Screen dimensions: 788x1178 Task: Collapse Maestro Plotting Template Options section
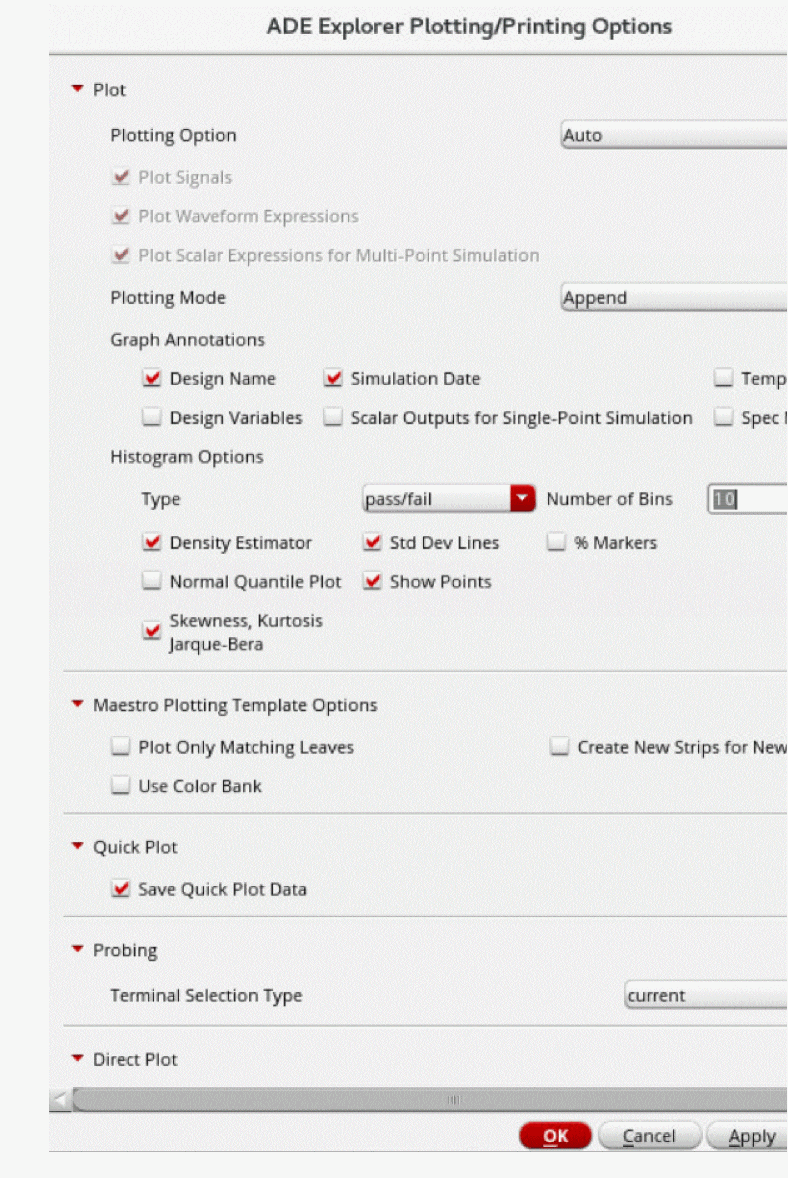click(x=78, y=705)
